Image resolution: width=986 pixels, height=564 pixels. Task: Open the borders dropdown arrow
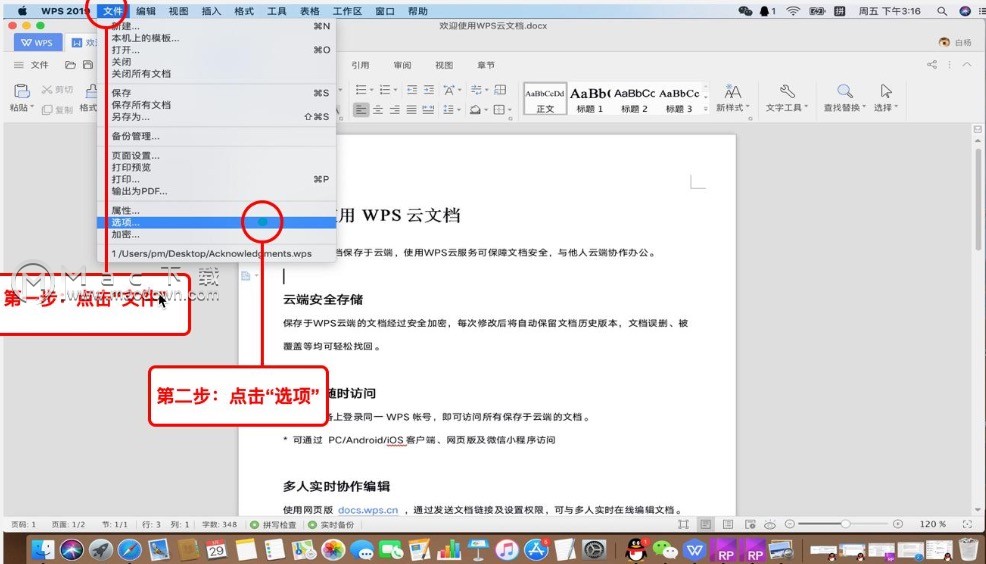(509, 110)
